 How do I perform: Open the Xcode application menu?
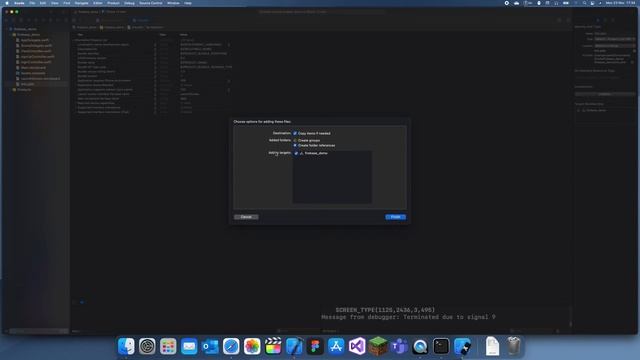coord(19,3)
